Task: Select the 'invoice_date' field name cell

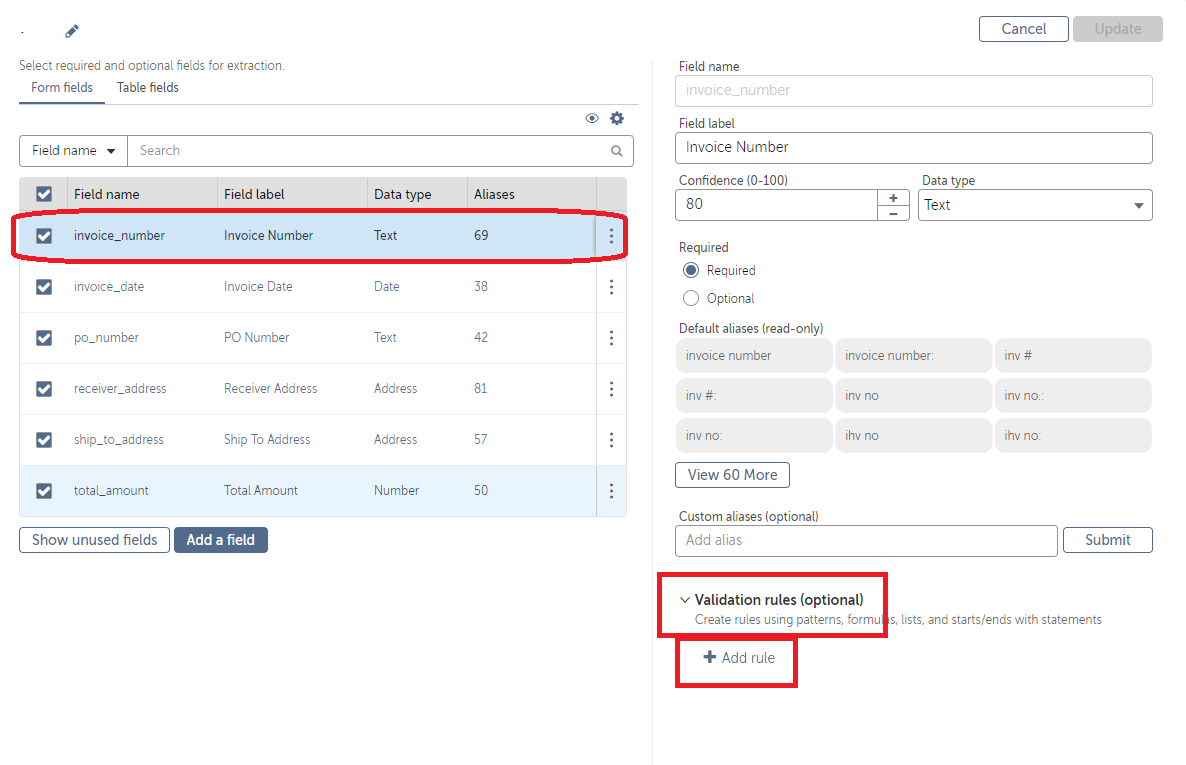Action: (x=109, y=287)
